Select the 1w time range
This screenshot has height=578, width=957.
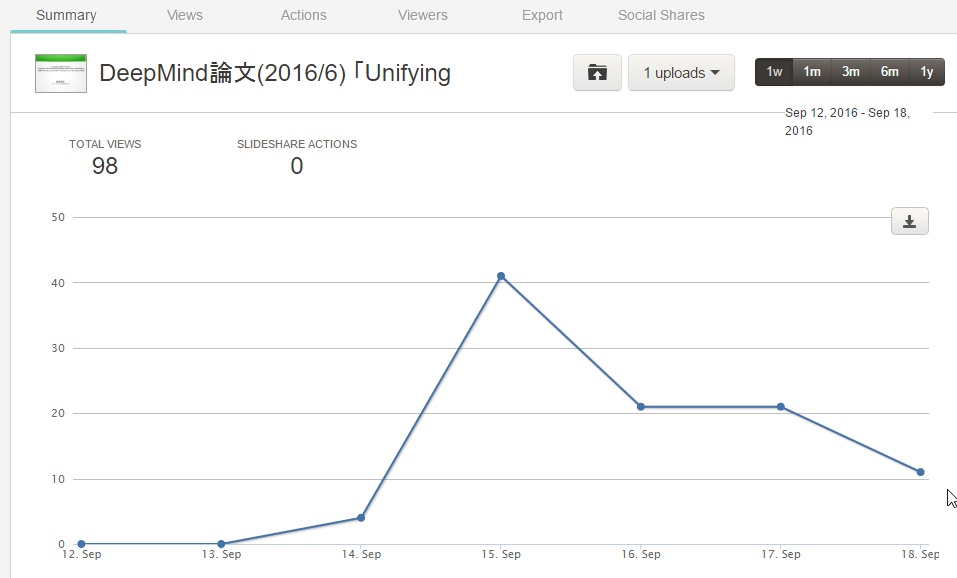coord(772,71)
